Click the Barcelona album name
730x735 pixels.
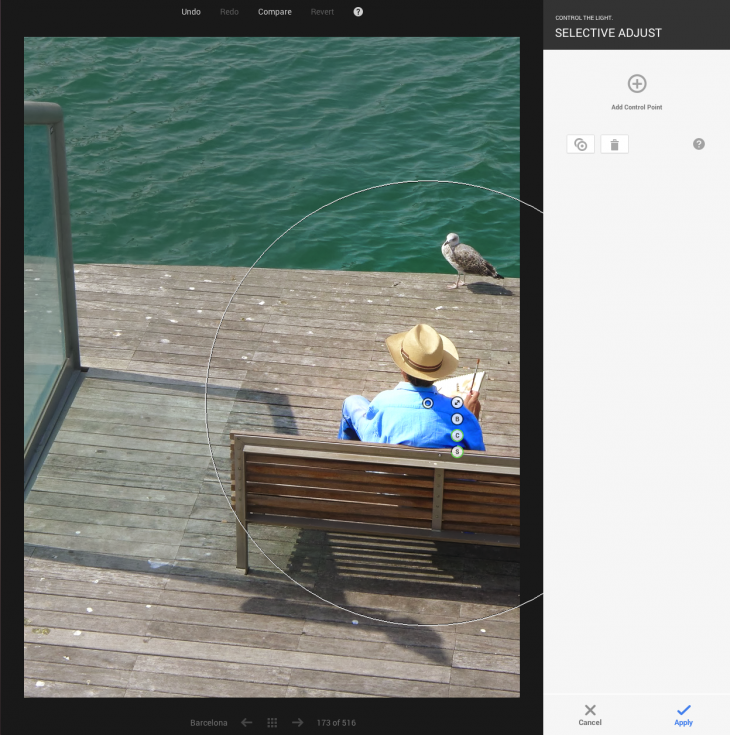209,723
